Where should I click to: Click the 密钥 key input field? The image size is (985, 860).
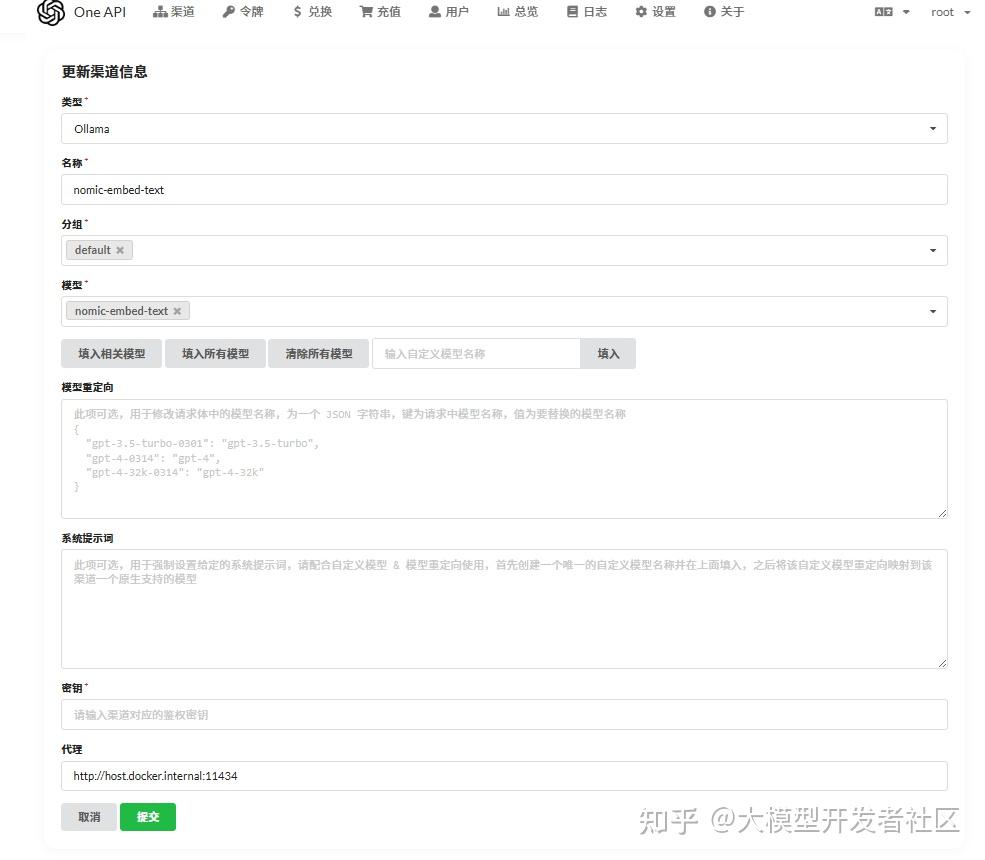pyautogui.click(x=504, y=715)
